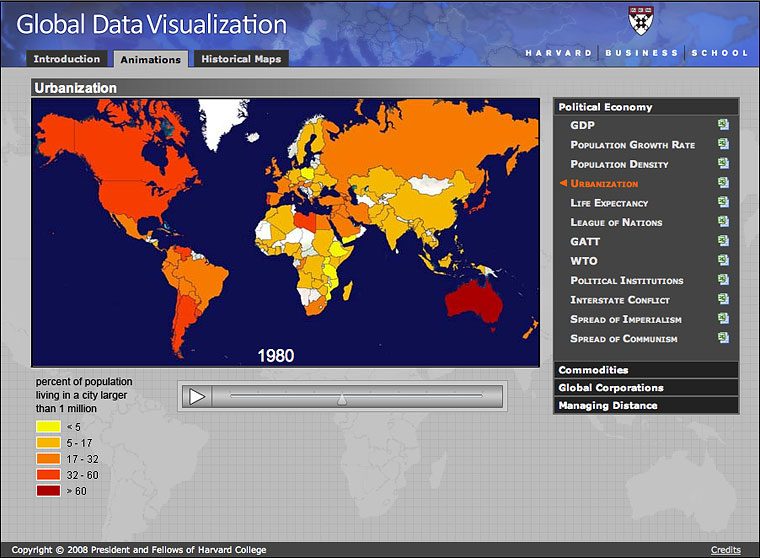Expand the Global Corporations section
760x558 pixels.
(x=645, y=388)
